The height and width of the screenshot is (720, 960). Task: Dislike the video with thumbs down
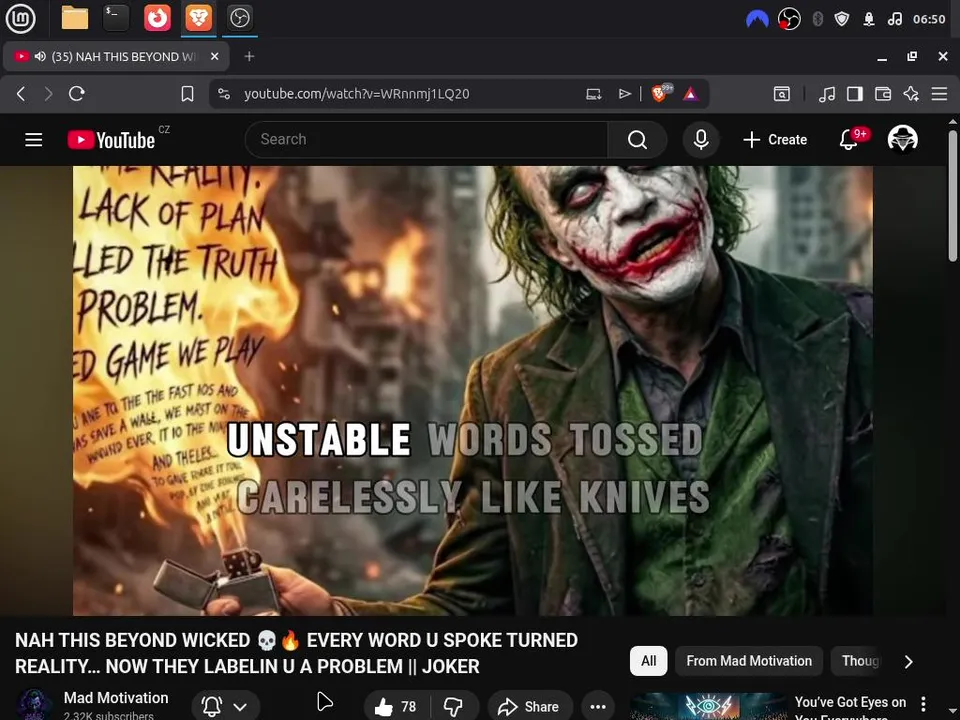(454, 707)
